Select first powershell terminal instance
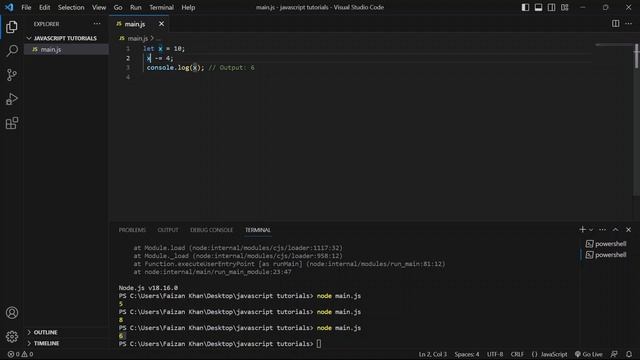The image size is (640, 360). [x=606, y=244]
